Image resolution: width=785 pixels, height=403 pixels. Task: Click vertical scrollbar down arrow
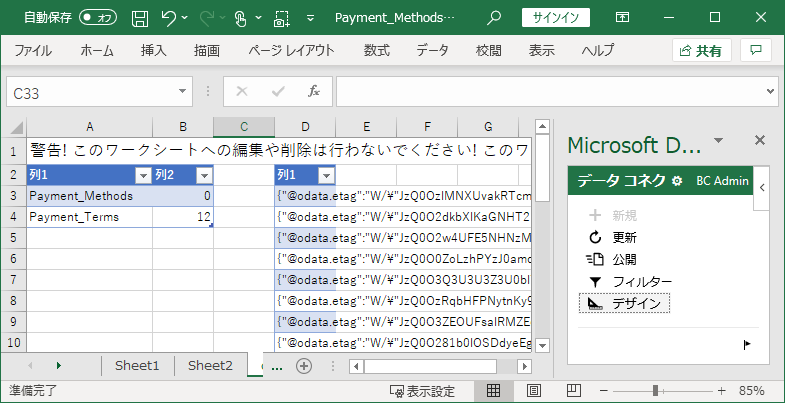coord(543,345)
